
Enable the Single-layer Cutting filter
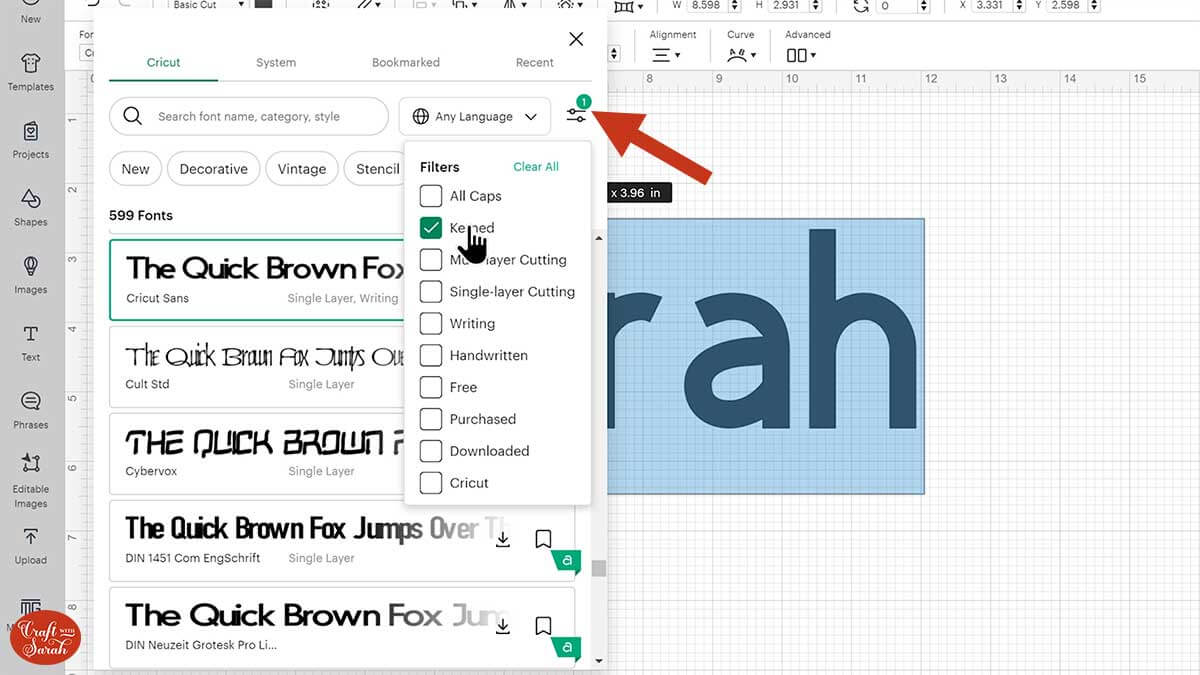(x=431, y=292)
